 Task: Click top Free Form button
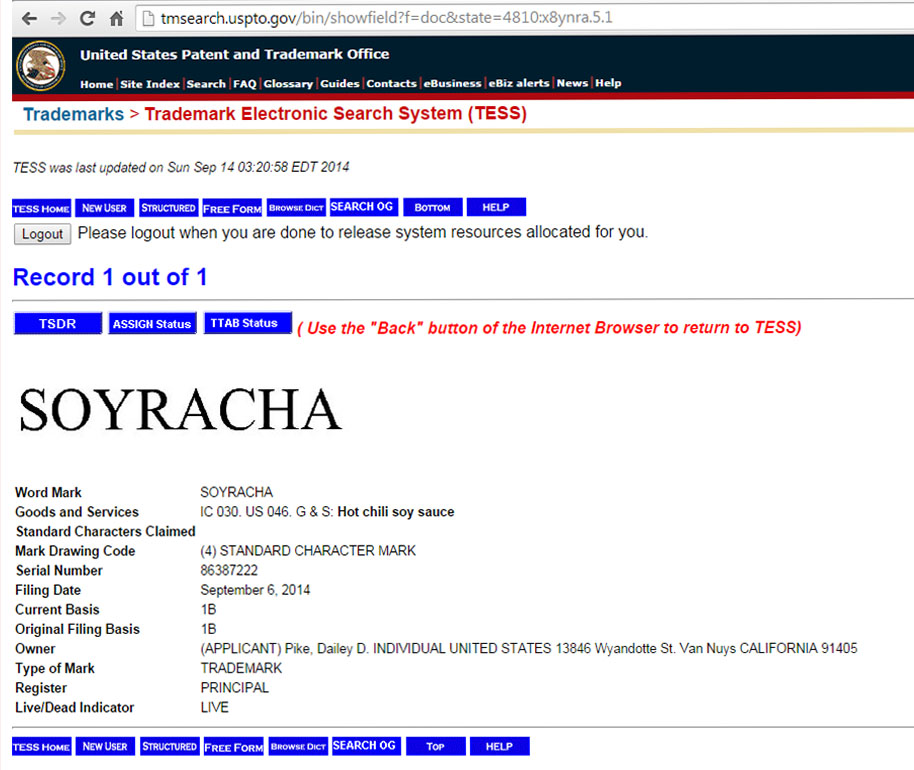232,208
